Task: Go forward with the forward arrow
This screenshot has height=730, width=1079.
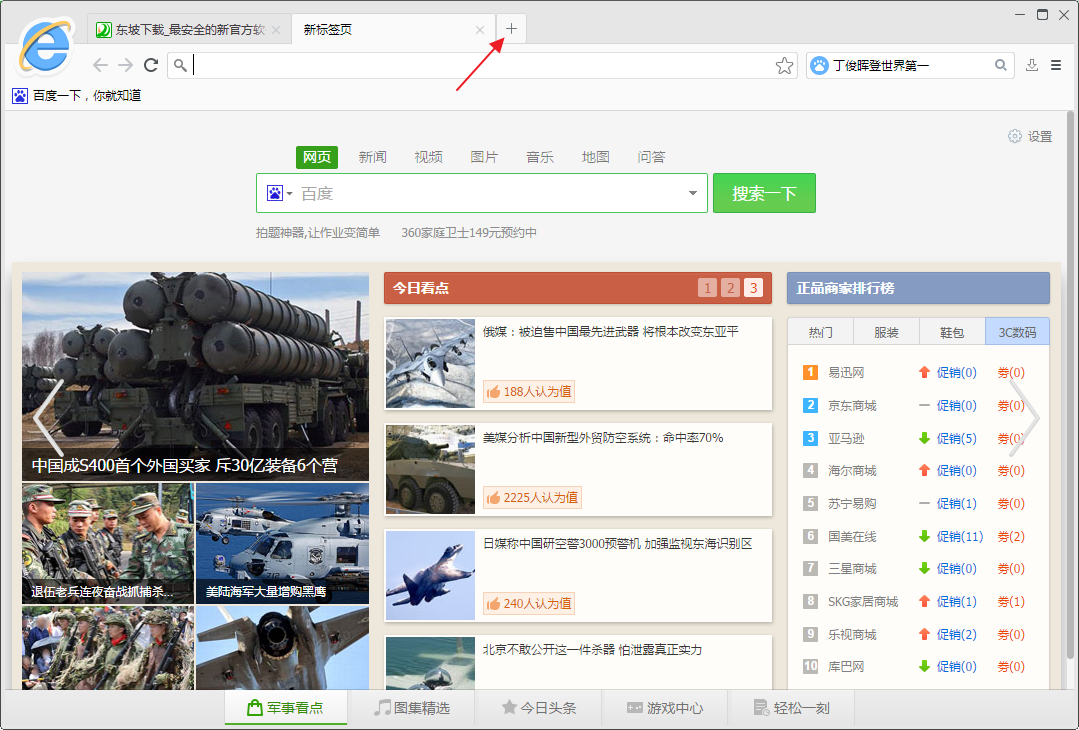Action: click(125, 65)
